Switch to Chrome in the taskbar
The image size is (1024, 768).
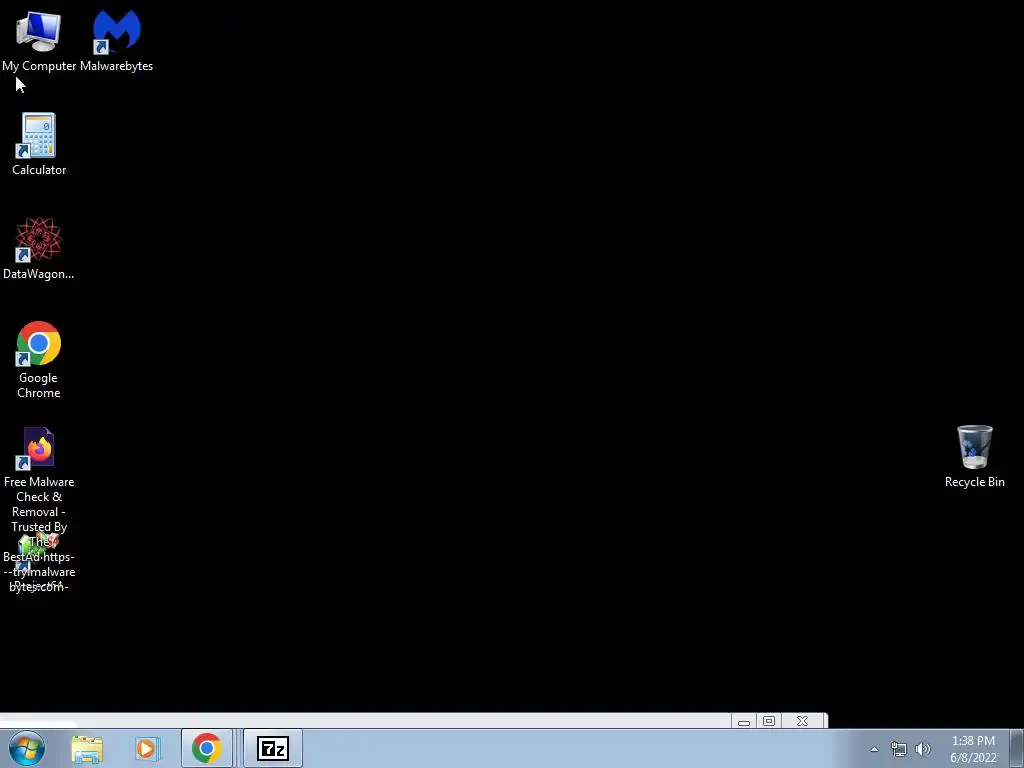click(x=207, y=748)
